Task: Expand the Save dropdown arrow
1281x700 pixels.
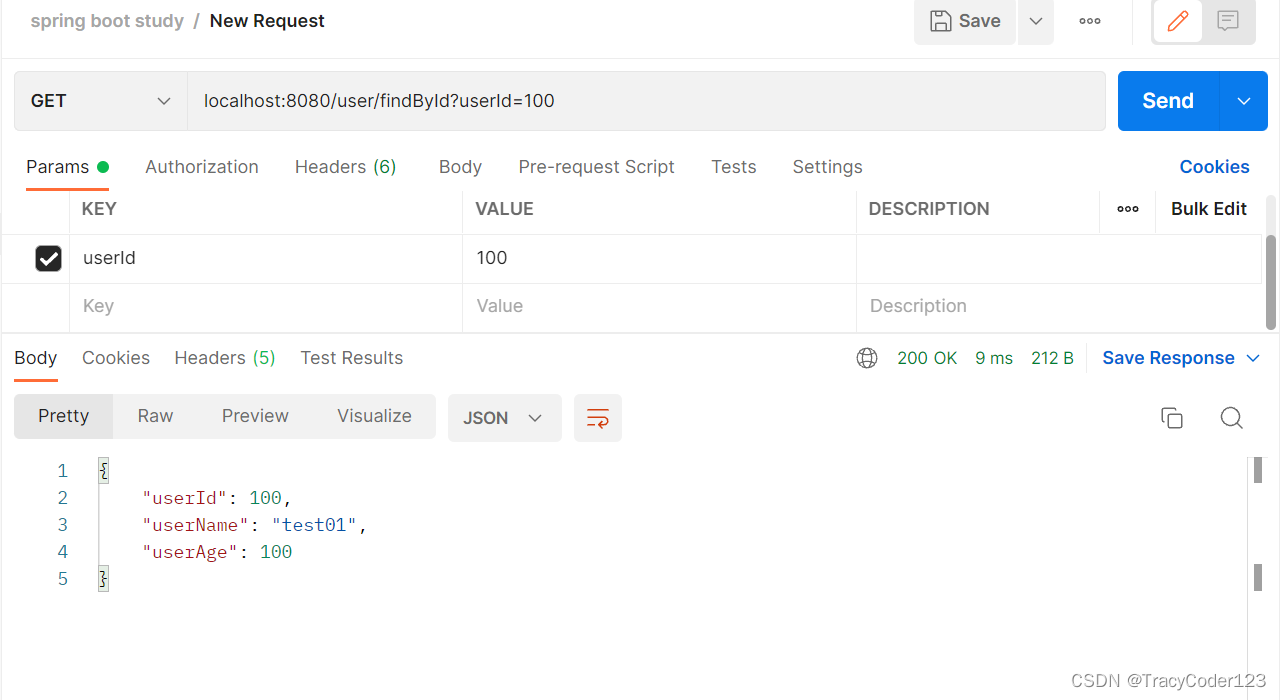Action: [1036, 21]
